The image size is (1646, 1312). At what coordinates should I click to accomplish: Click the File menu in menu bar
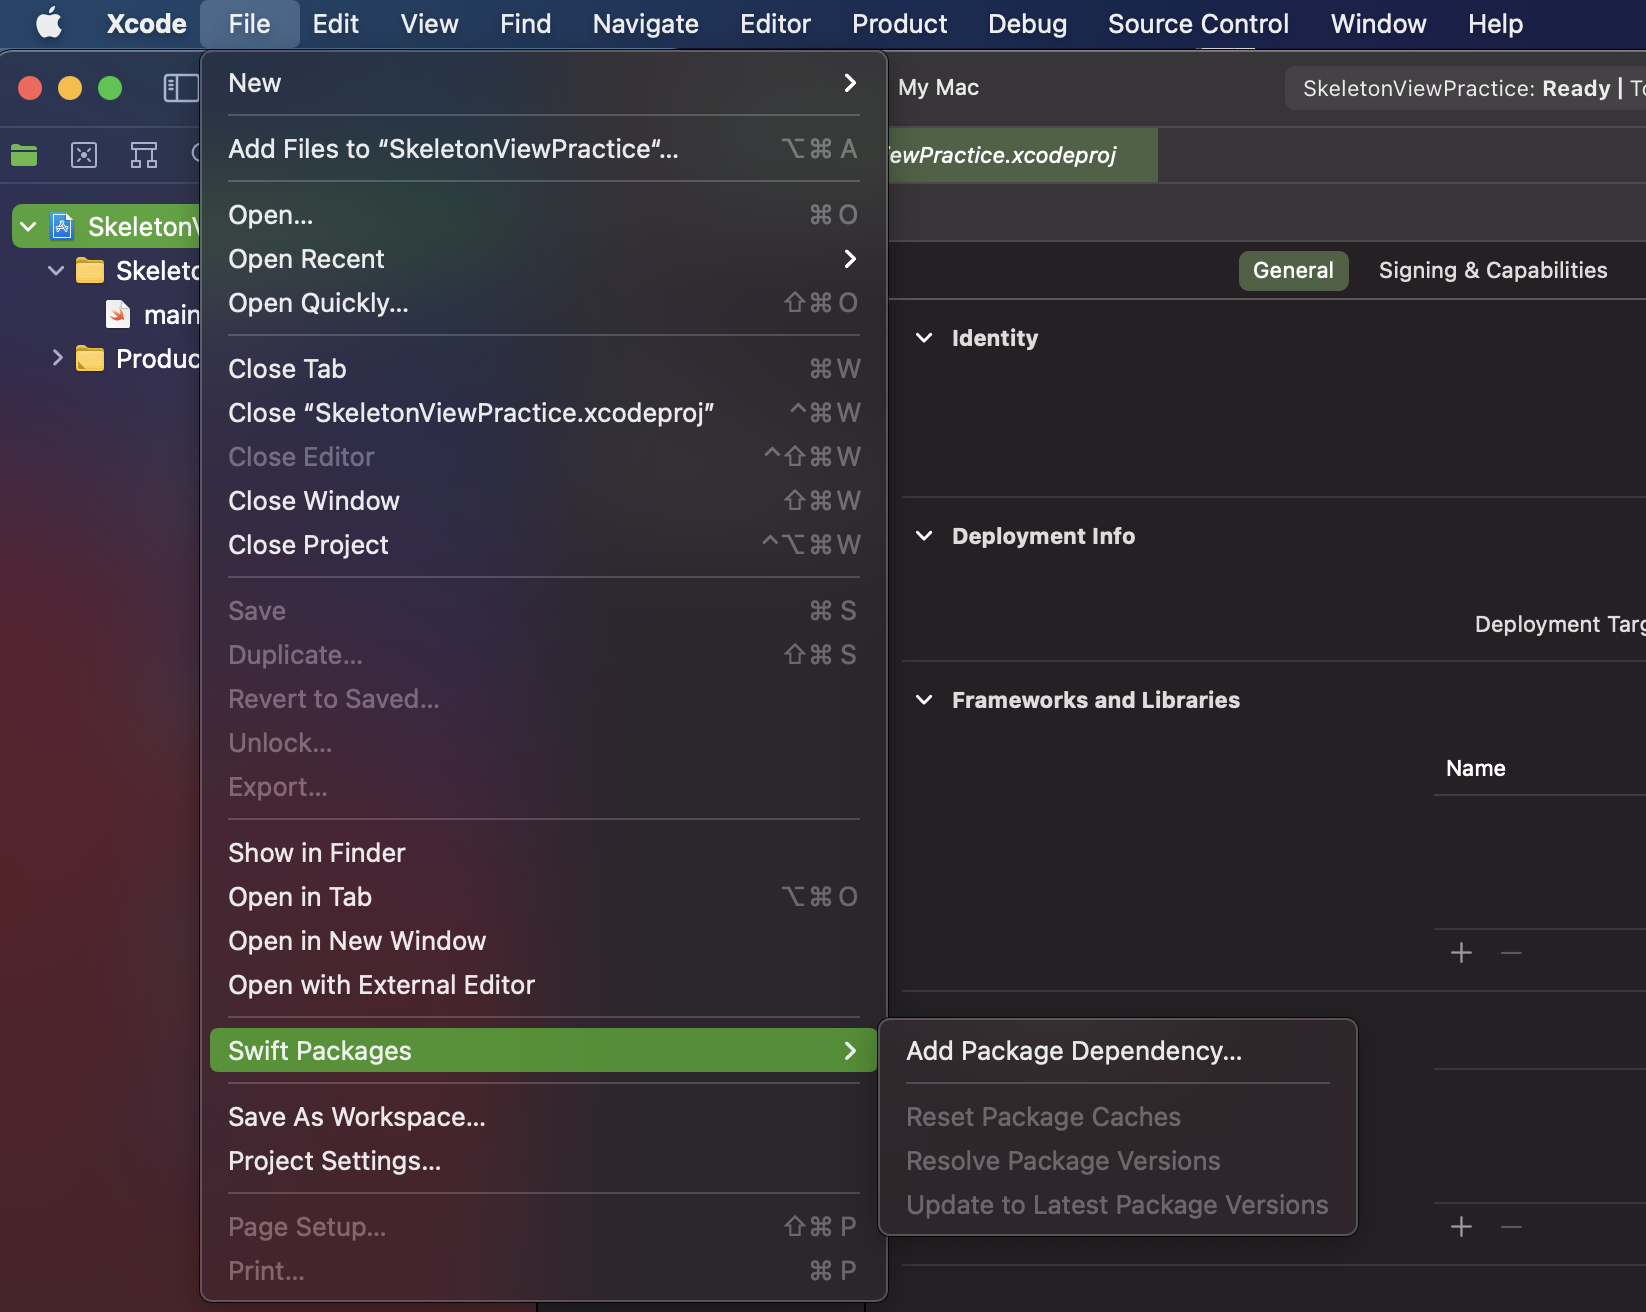[249, 23]
